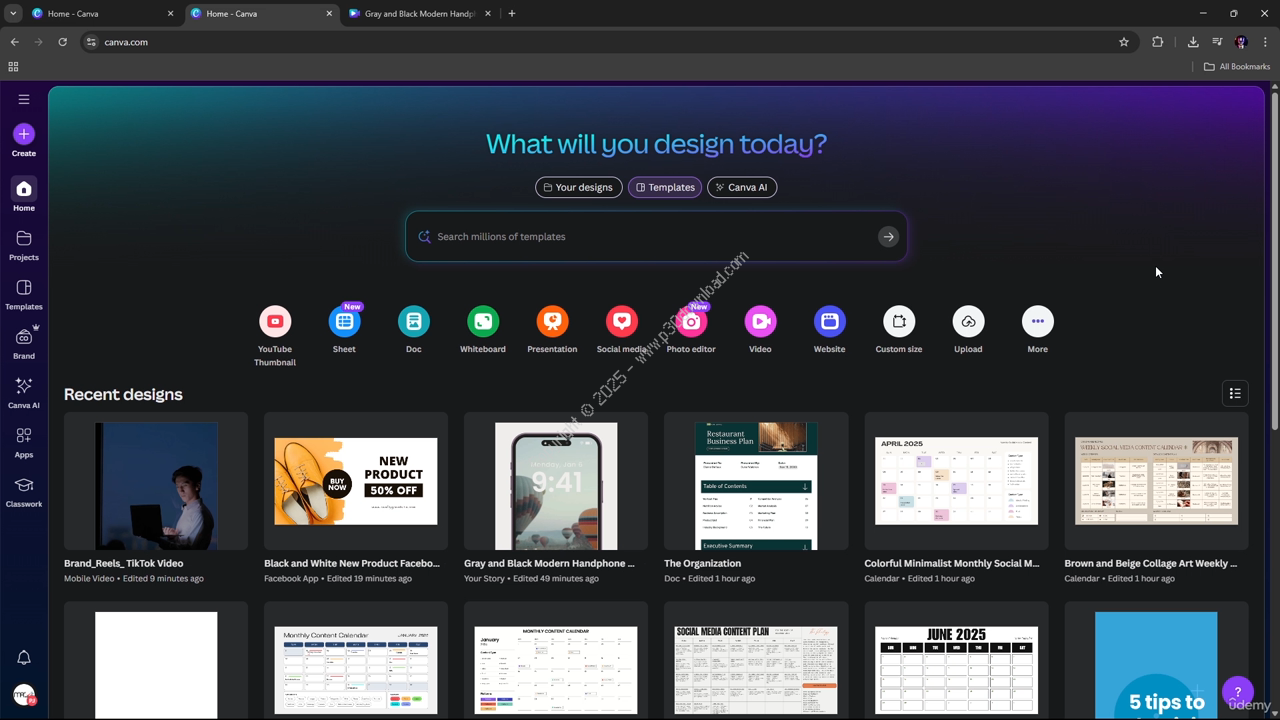Open Brown and Beige Collage Art thumbnail

coord(1156,481)
